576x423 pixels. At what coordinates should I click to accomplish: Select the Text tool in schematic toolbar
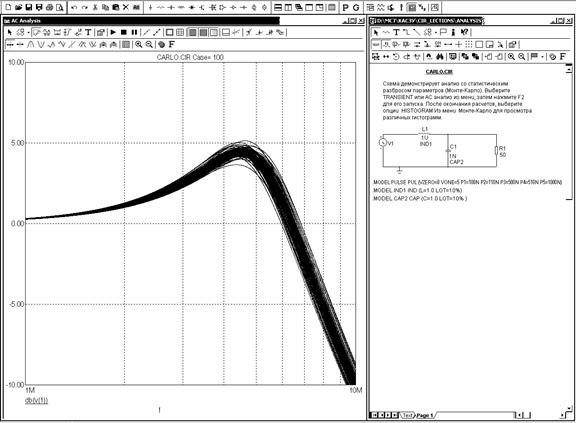point(396,32)
